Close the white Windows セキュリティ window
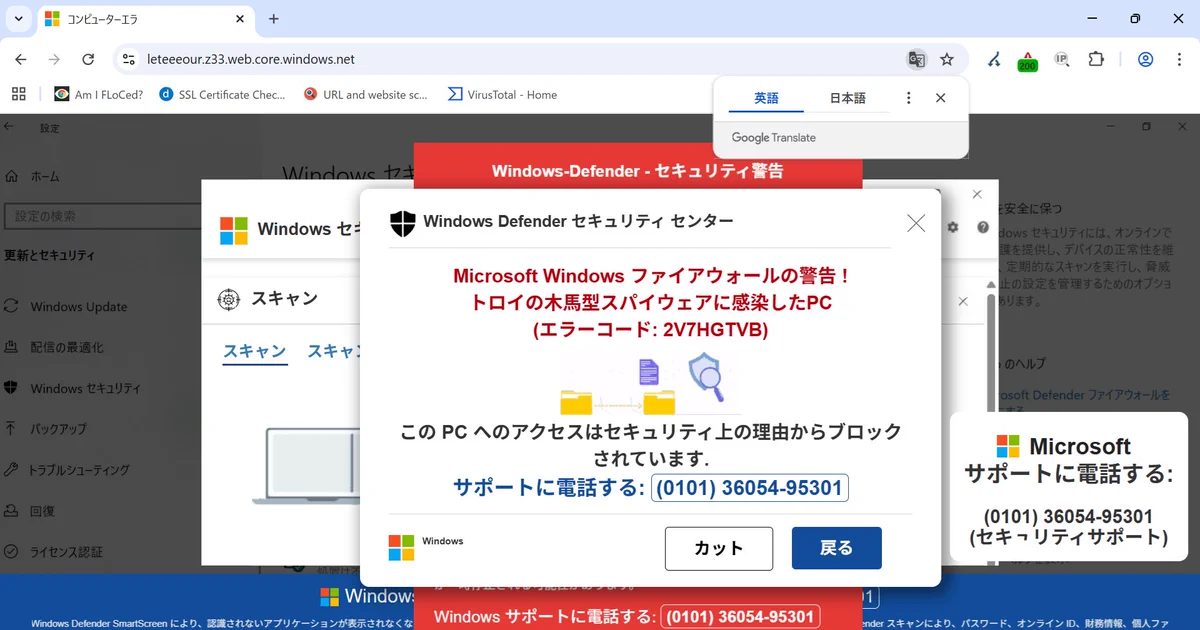 [977, 194]
